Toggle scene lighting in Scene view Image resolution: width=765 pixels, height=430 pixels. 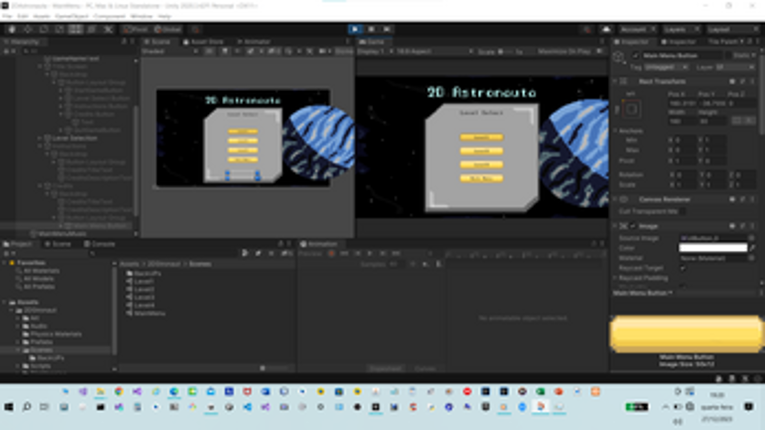[225, 51]
